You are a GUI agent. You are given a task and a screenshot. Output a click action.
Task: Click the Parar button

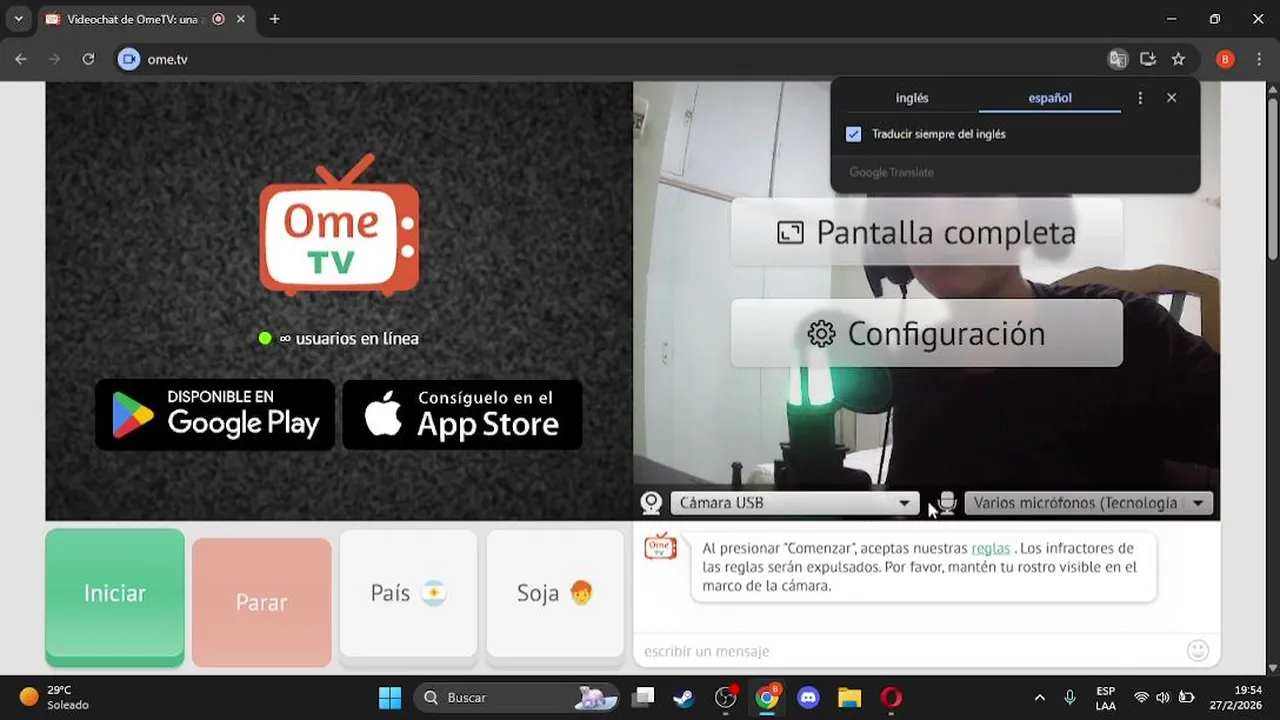click(x=262, y=602)
